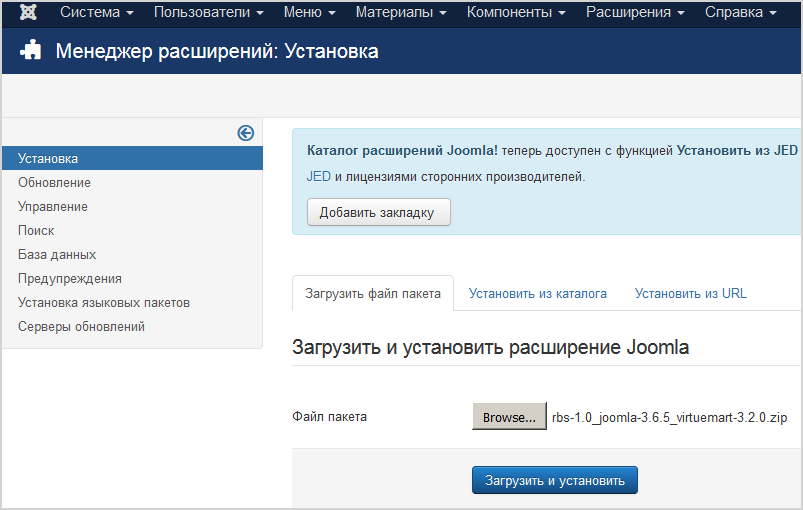Go to Обновление in the sidebar
Viewport: 803px width, 510px height.
pos(54,182)
